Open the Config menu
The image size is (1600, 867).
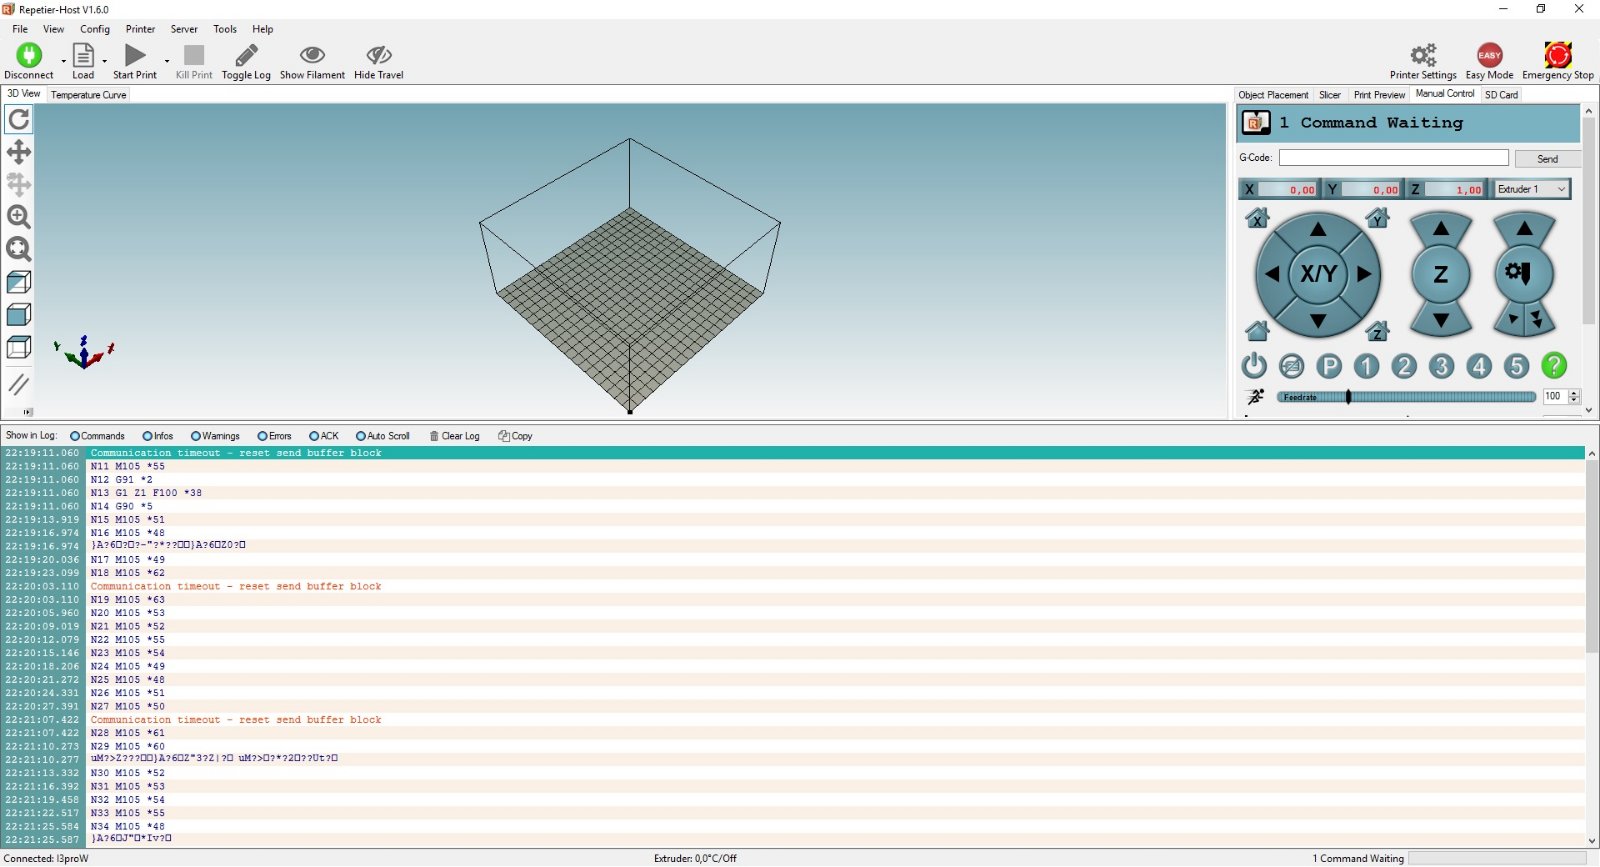[95, 29]
